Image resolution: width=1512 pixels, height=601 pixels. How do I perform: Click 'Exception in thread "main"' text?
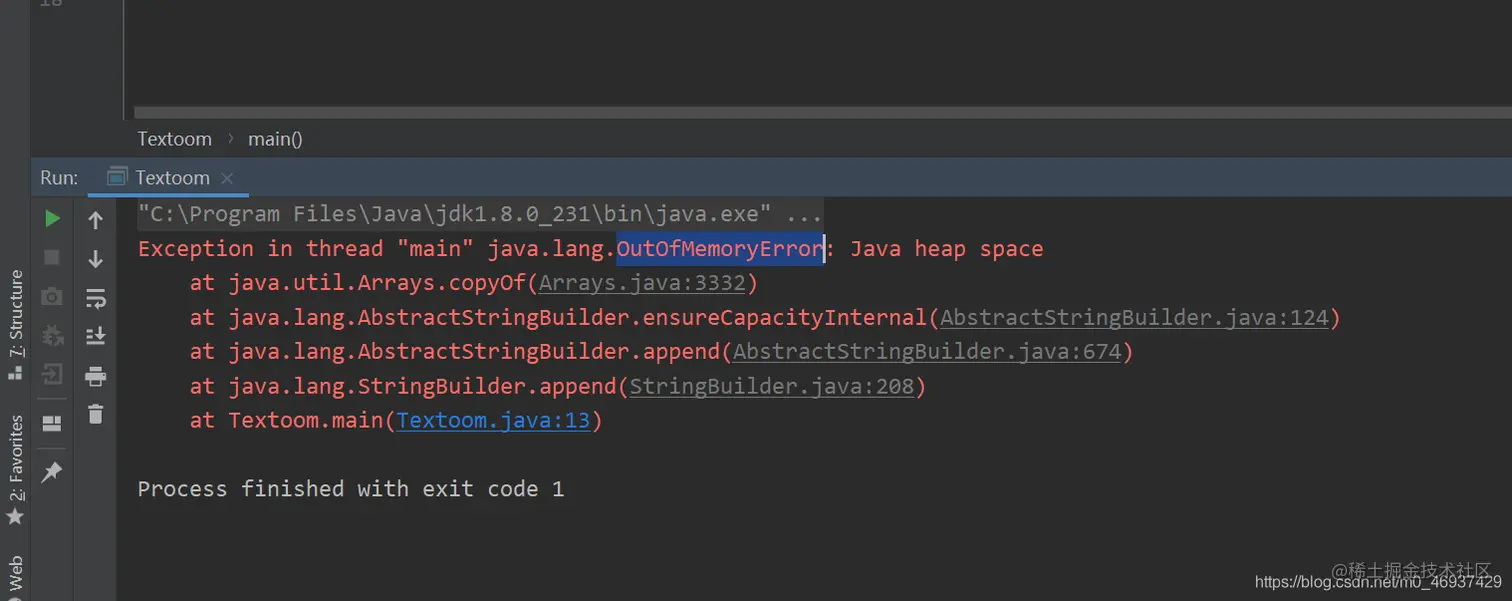(308, 249)
